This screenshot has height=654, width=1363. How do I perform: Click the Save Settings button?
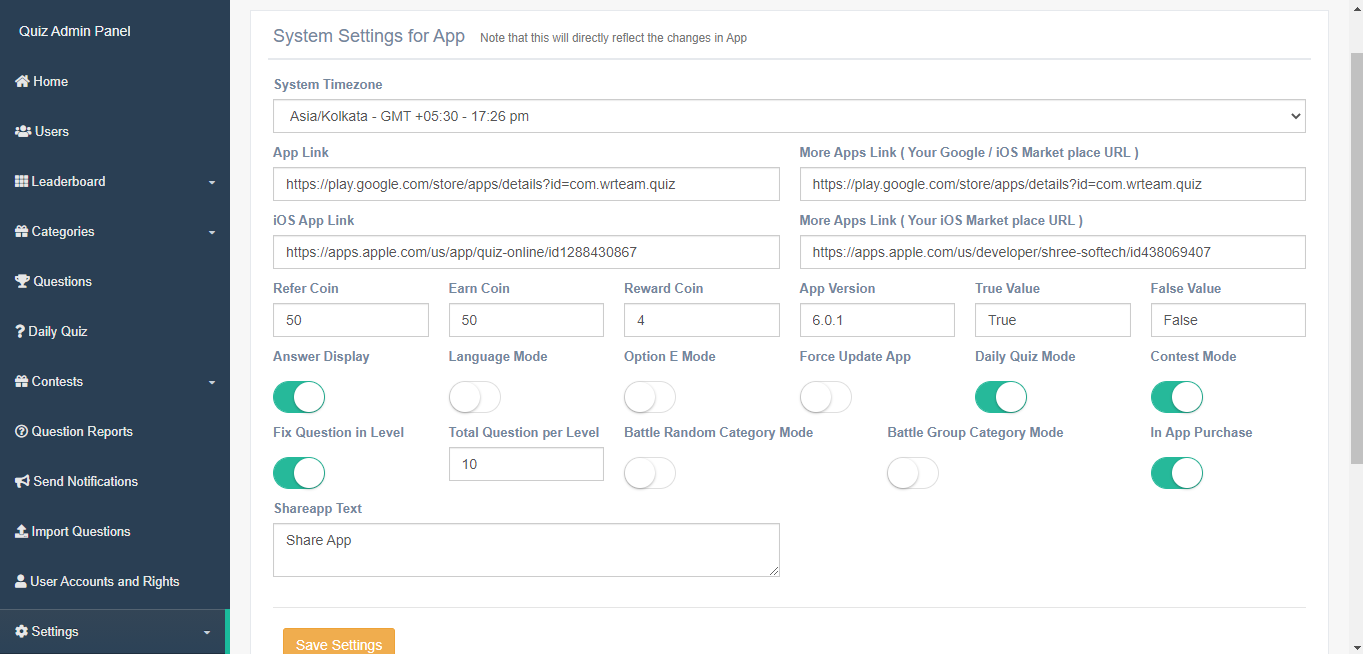[339, 642]
